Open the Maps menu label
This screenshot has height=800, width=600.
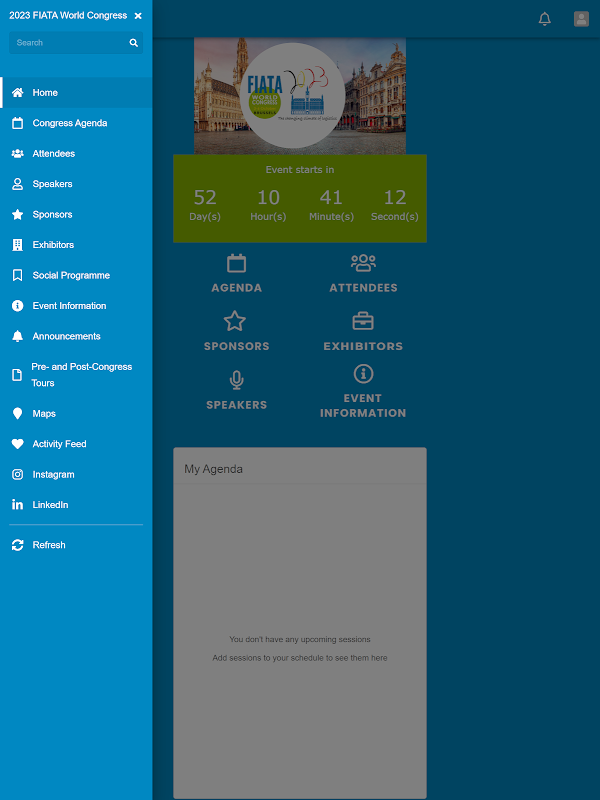point(44,413)
